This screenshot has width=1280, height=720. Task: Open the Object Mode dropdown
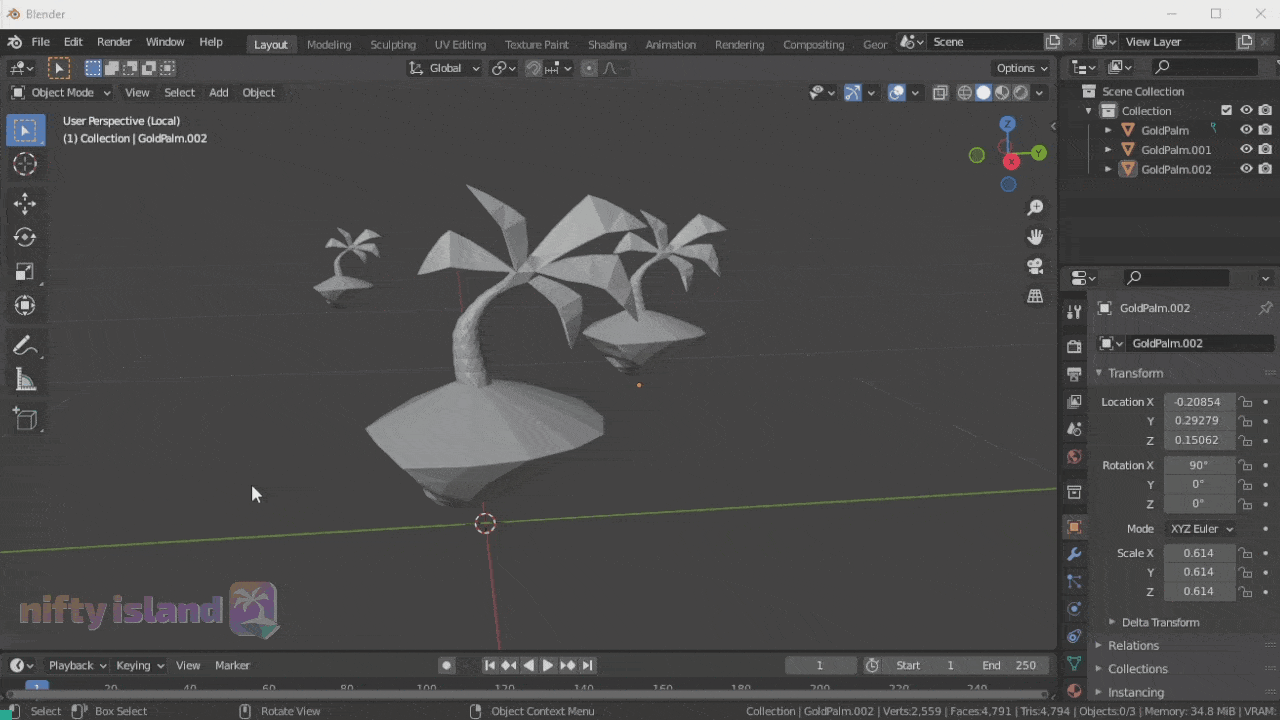click(61, 93)
